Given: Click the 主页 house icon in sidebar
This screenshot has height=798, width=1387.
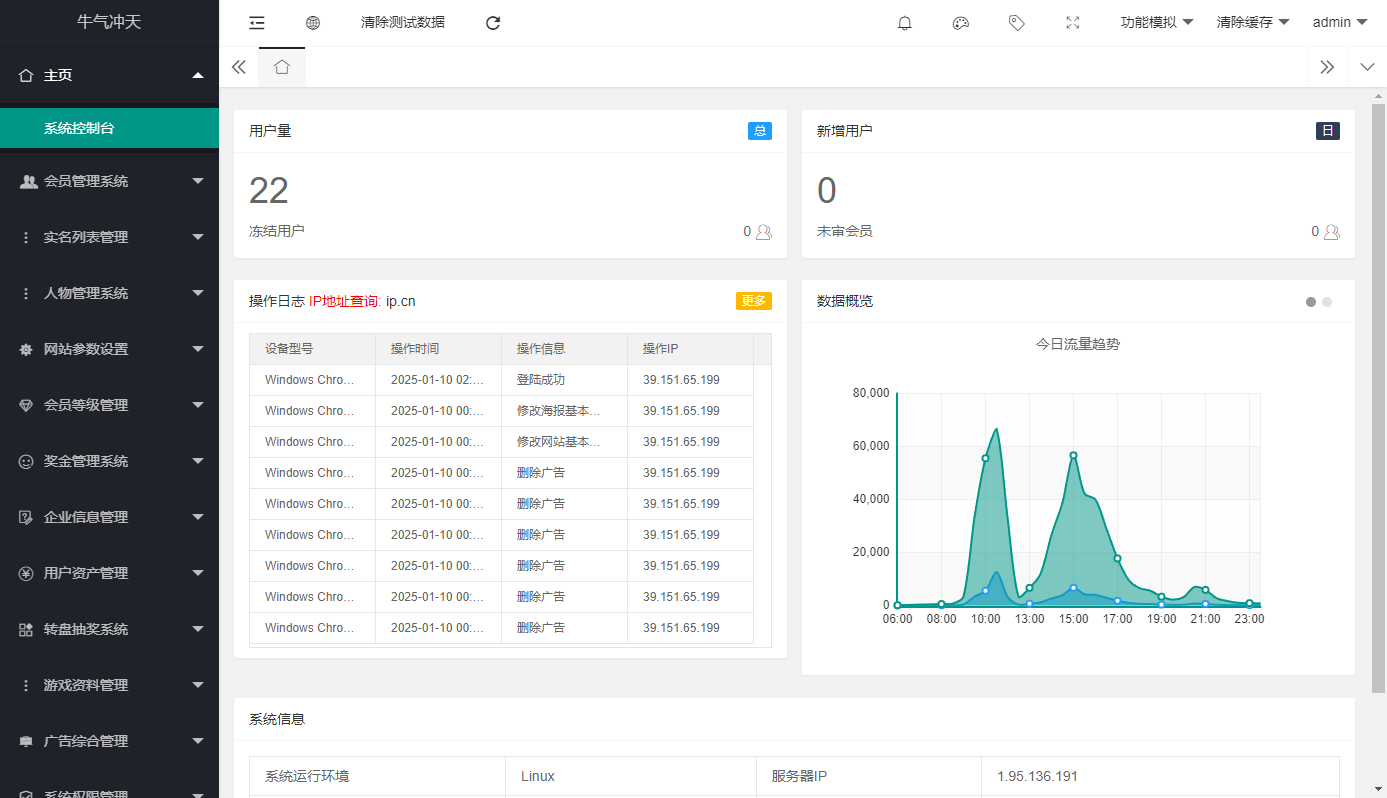Looking at the screenshot, I should tap(26, 75).
